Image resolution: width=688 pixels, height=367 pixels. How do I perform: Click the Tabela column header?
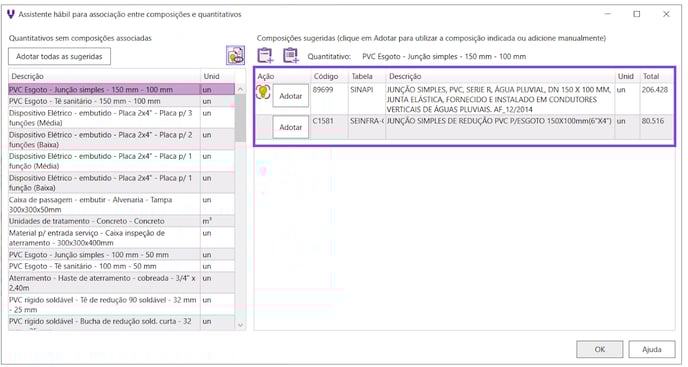click(367, 76)
